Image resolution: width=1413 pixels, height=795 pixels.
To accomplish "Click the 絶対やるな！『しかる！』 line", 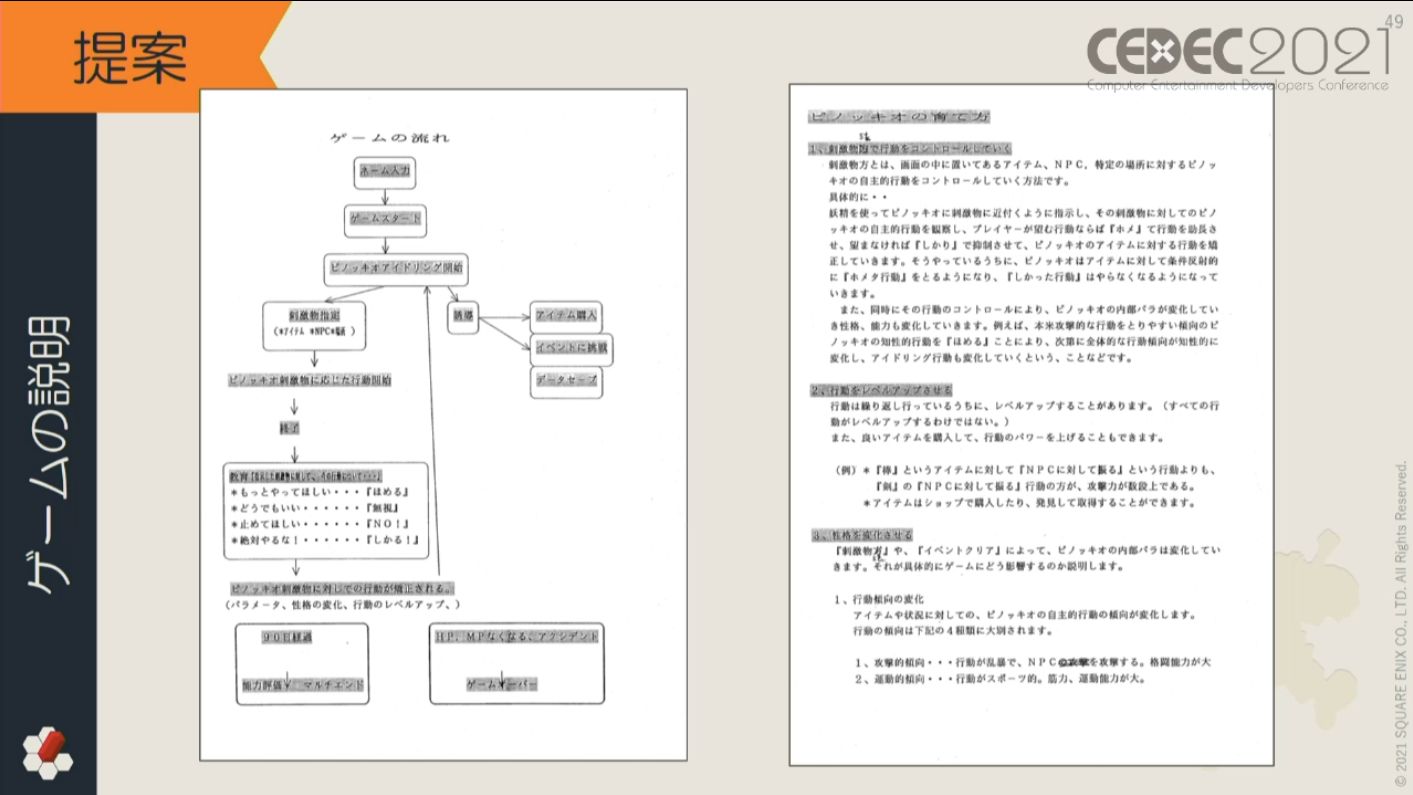I will pos(324,541).
